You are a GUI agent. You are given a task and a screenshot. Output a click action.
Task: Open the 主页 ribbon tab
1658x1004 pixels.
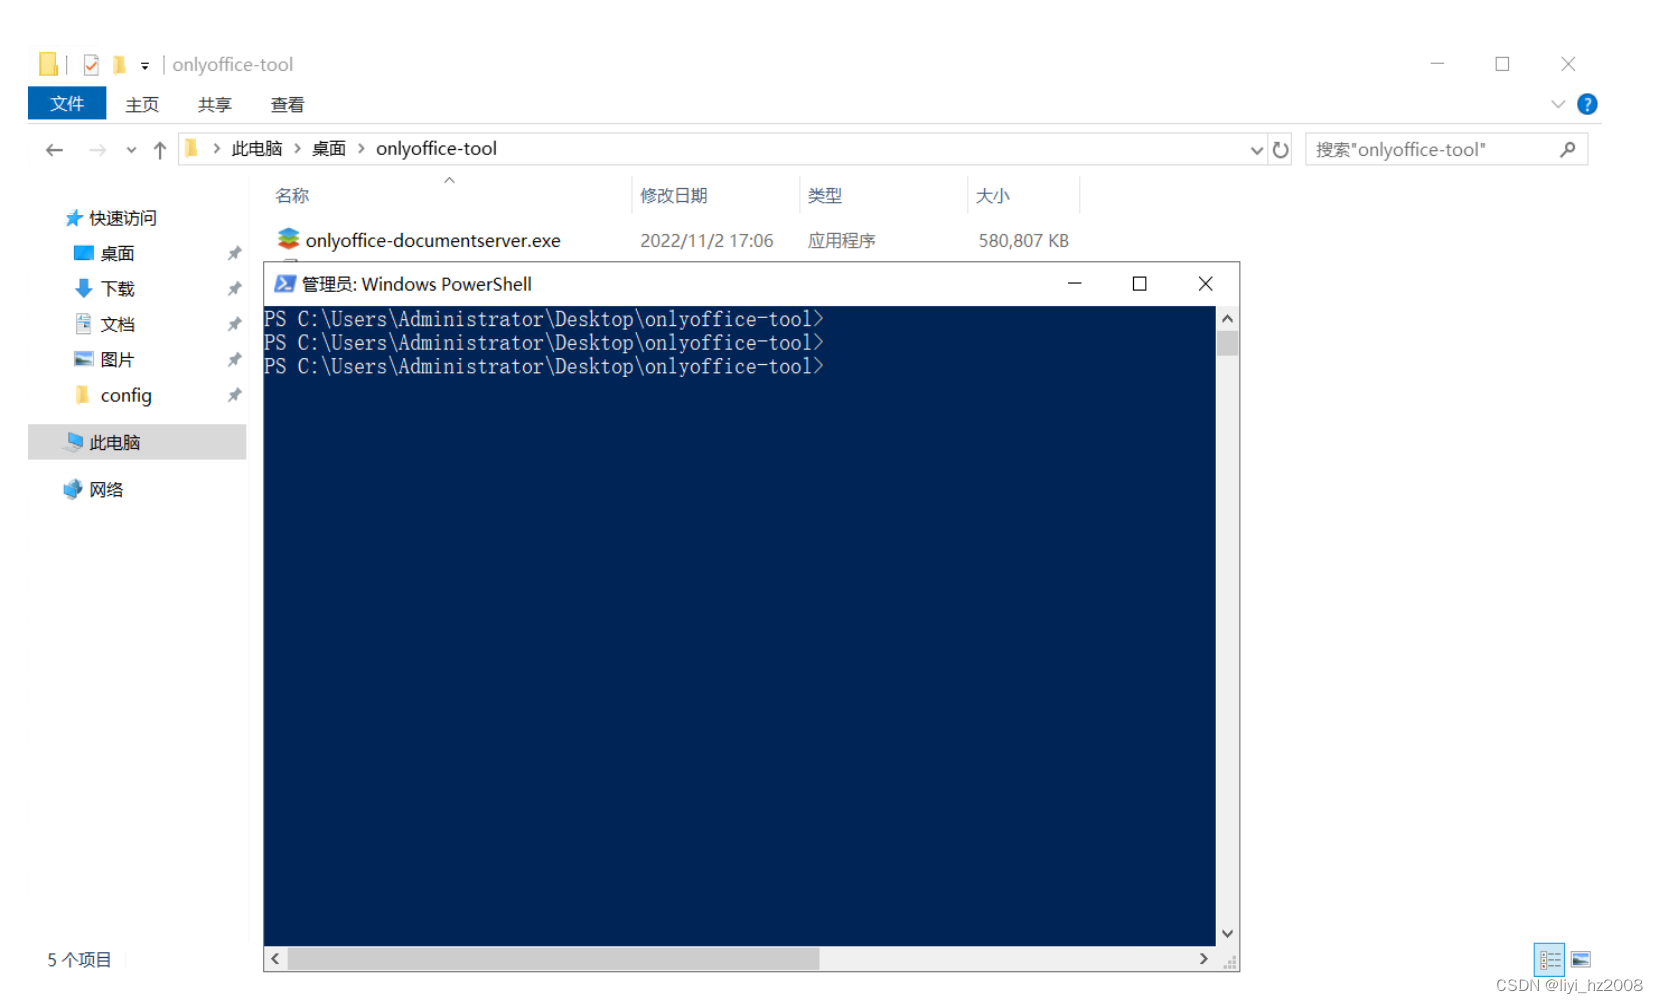coord(142,105)
